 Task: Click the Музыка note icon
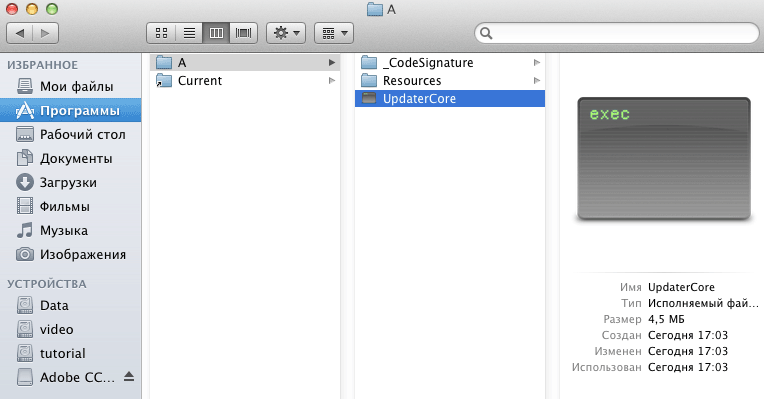tap(25, 230)
